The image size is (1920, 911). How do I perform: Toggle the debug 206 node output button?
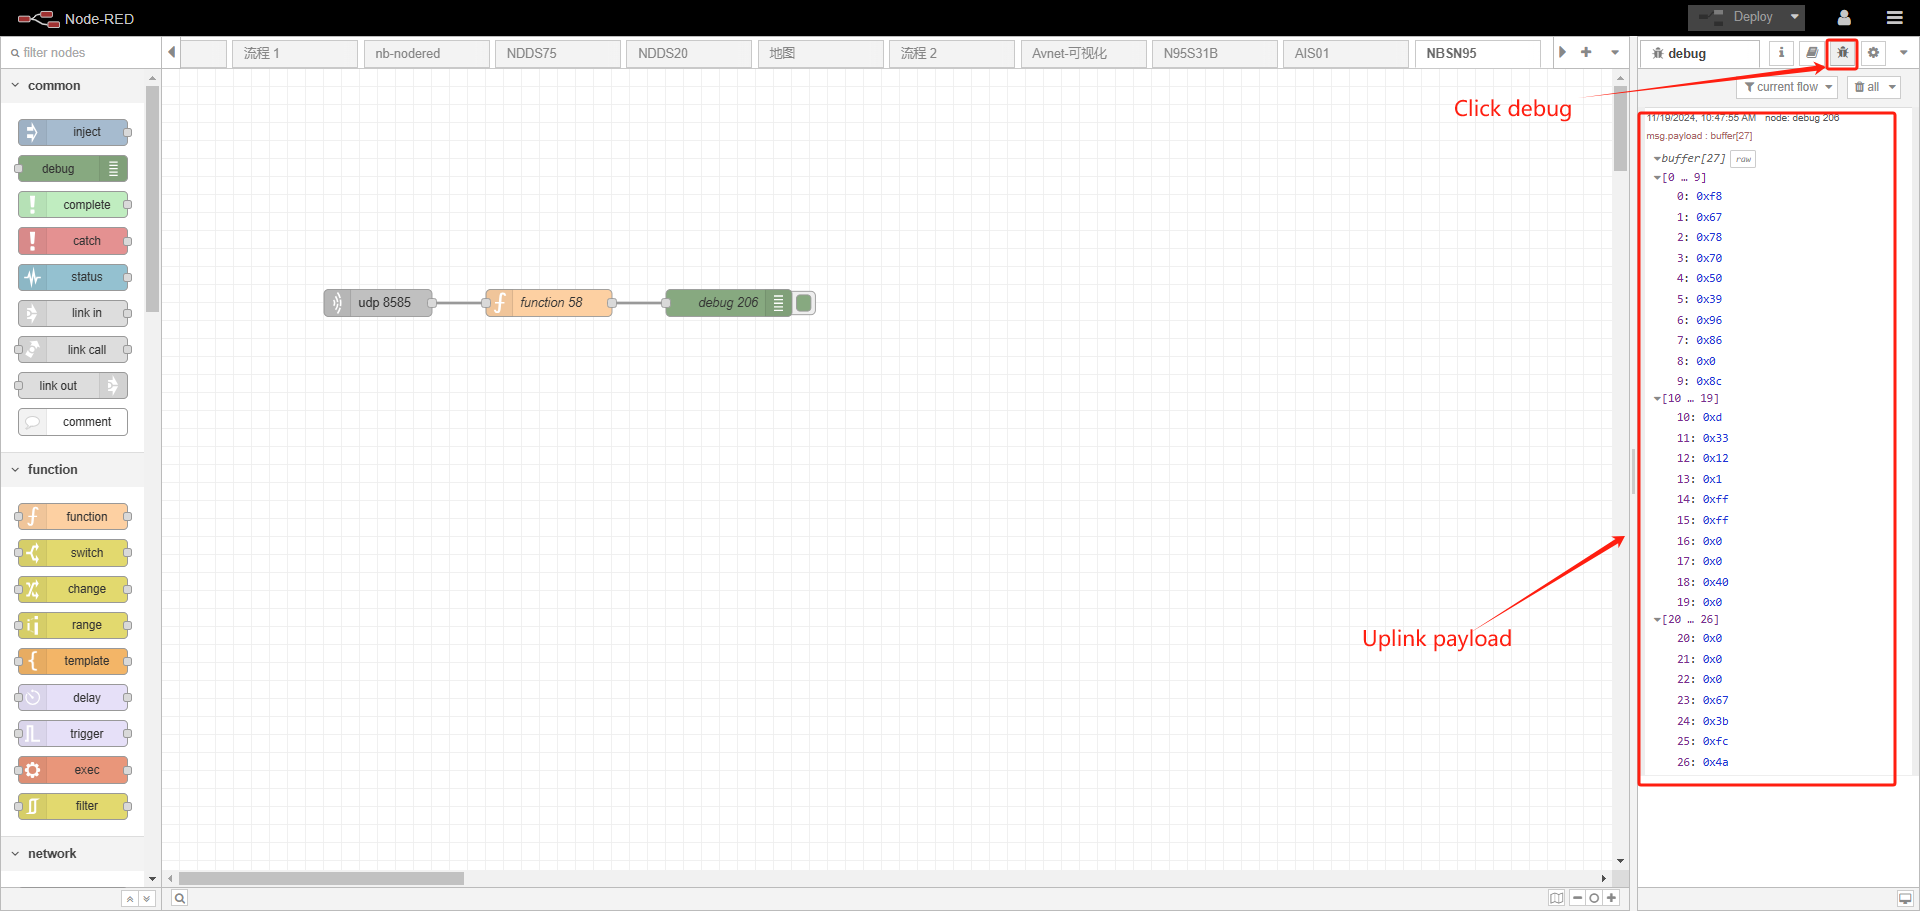pos(804,303)
